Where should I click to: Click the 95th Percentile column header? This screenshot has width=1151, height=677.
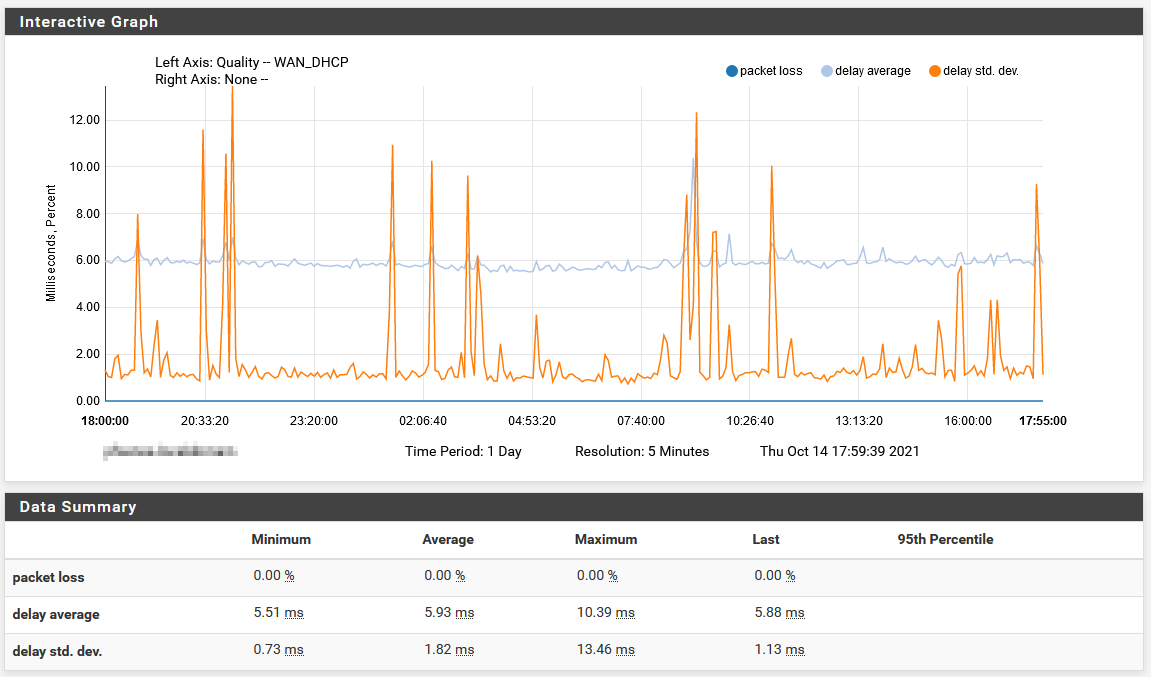tap(945, 540)
